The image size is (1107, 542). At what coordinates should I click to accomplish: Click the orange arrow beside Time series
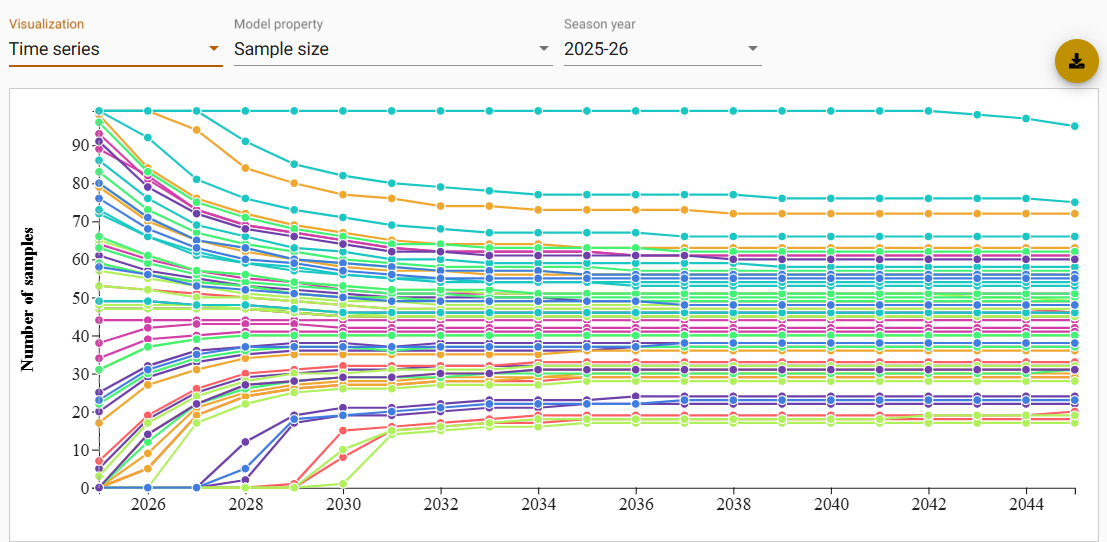[213, 48]
